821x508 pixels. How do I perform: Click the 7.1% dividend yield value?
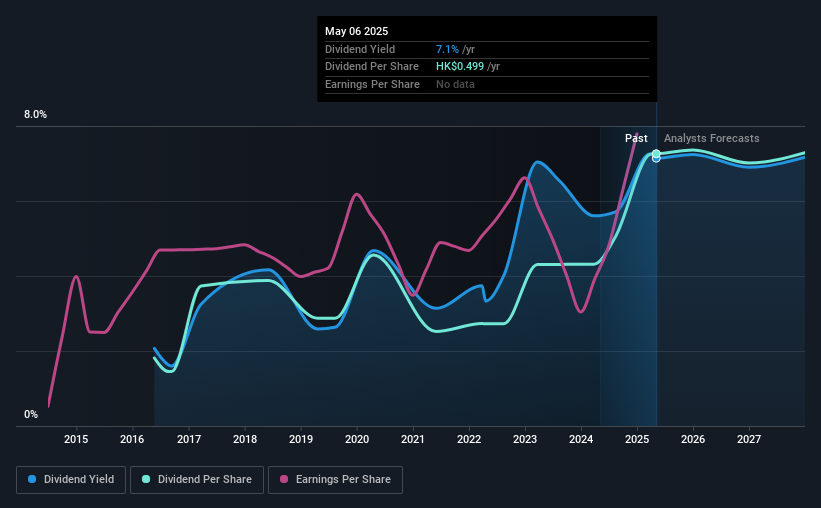[447, 49]
